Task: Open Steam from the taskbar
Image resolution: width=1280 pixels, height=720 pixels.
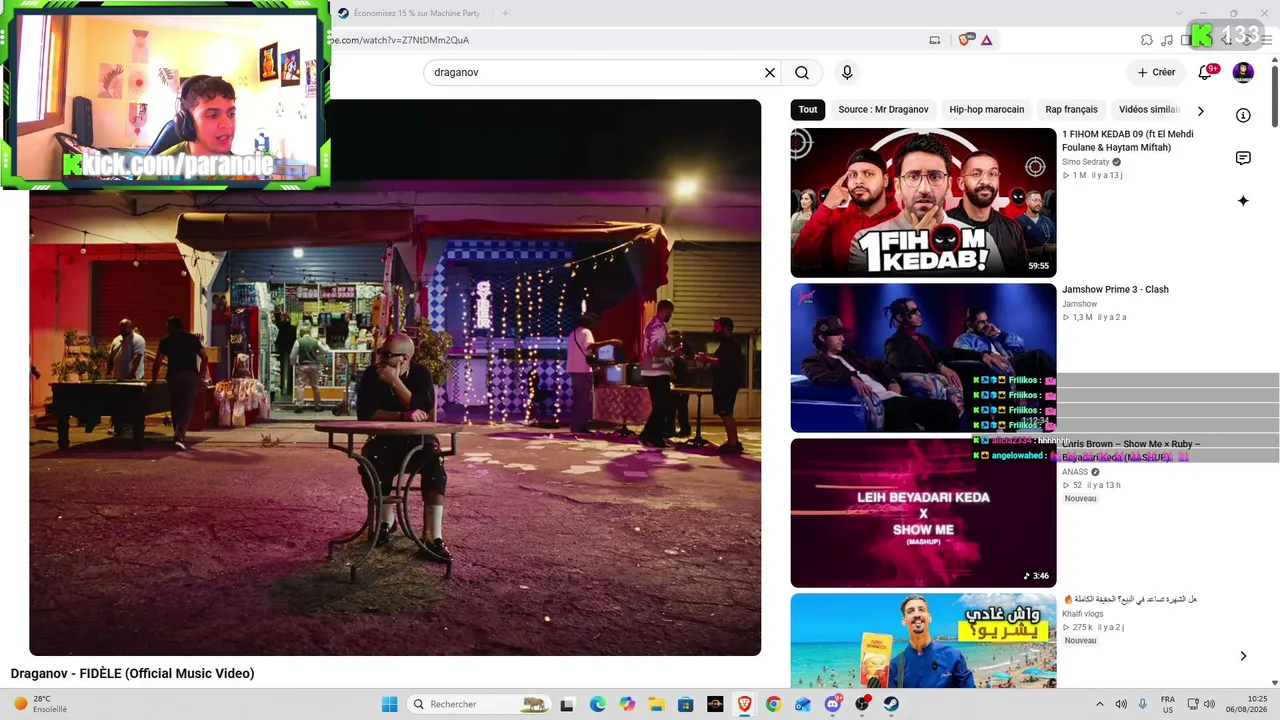Action: pos(891,704)
